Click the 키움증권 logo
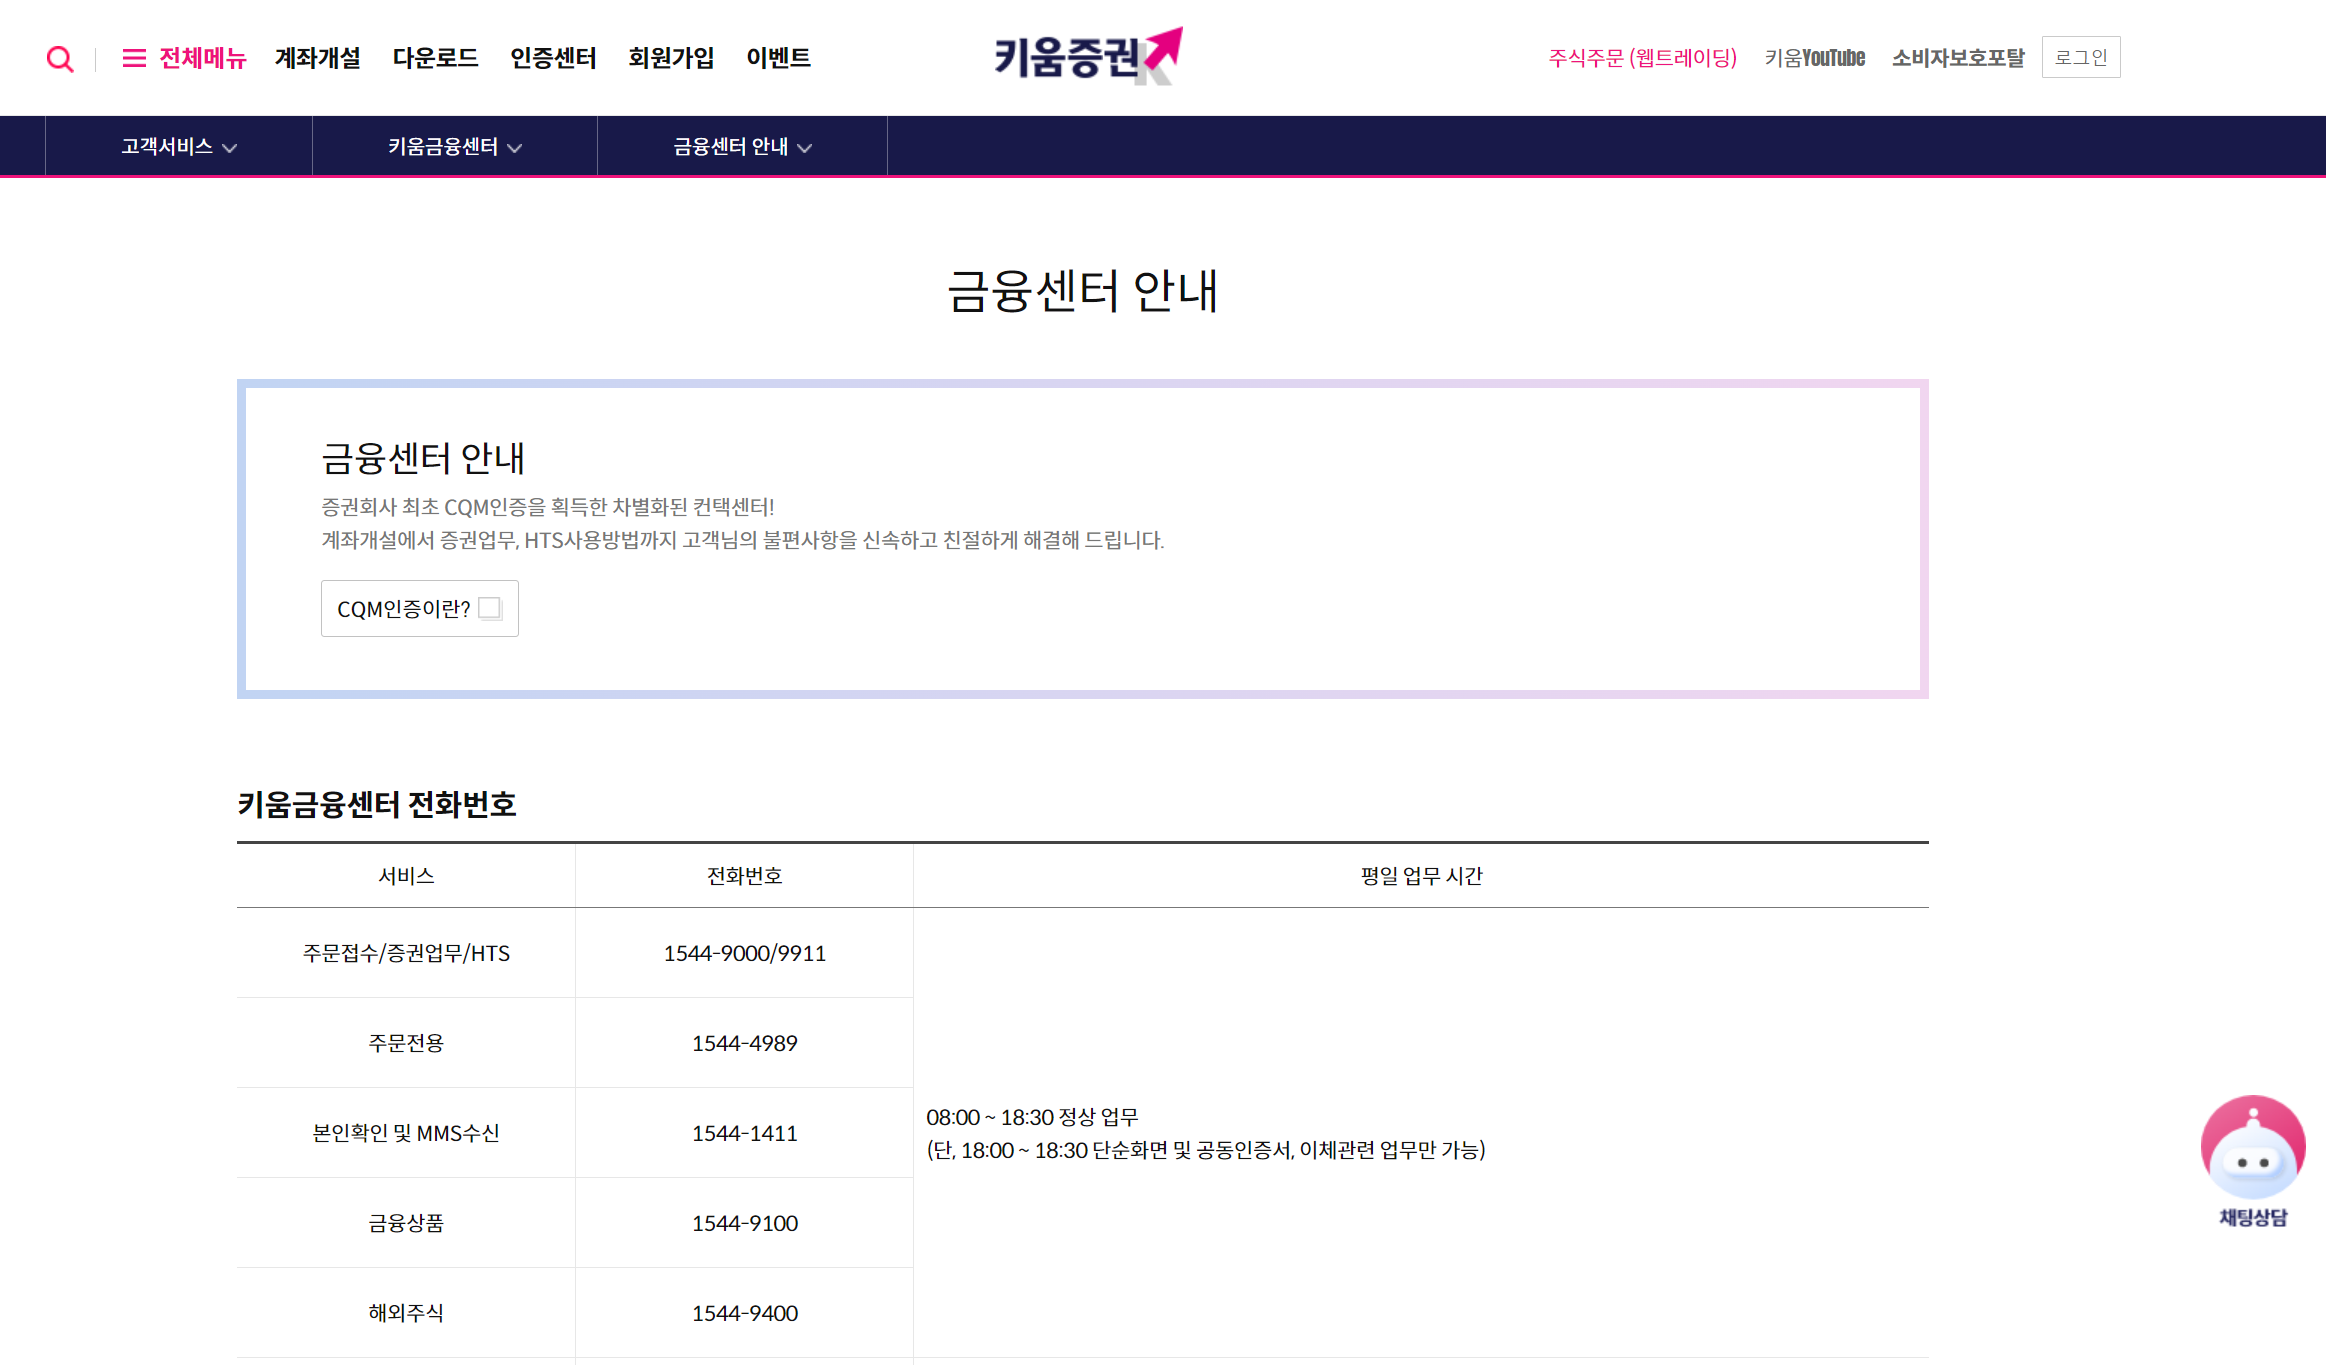The height and width of the screenshot is (1365, 2326). pos(1088,56)
